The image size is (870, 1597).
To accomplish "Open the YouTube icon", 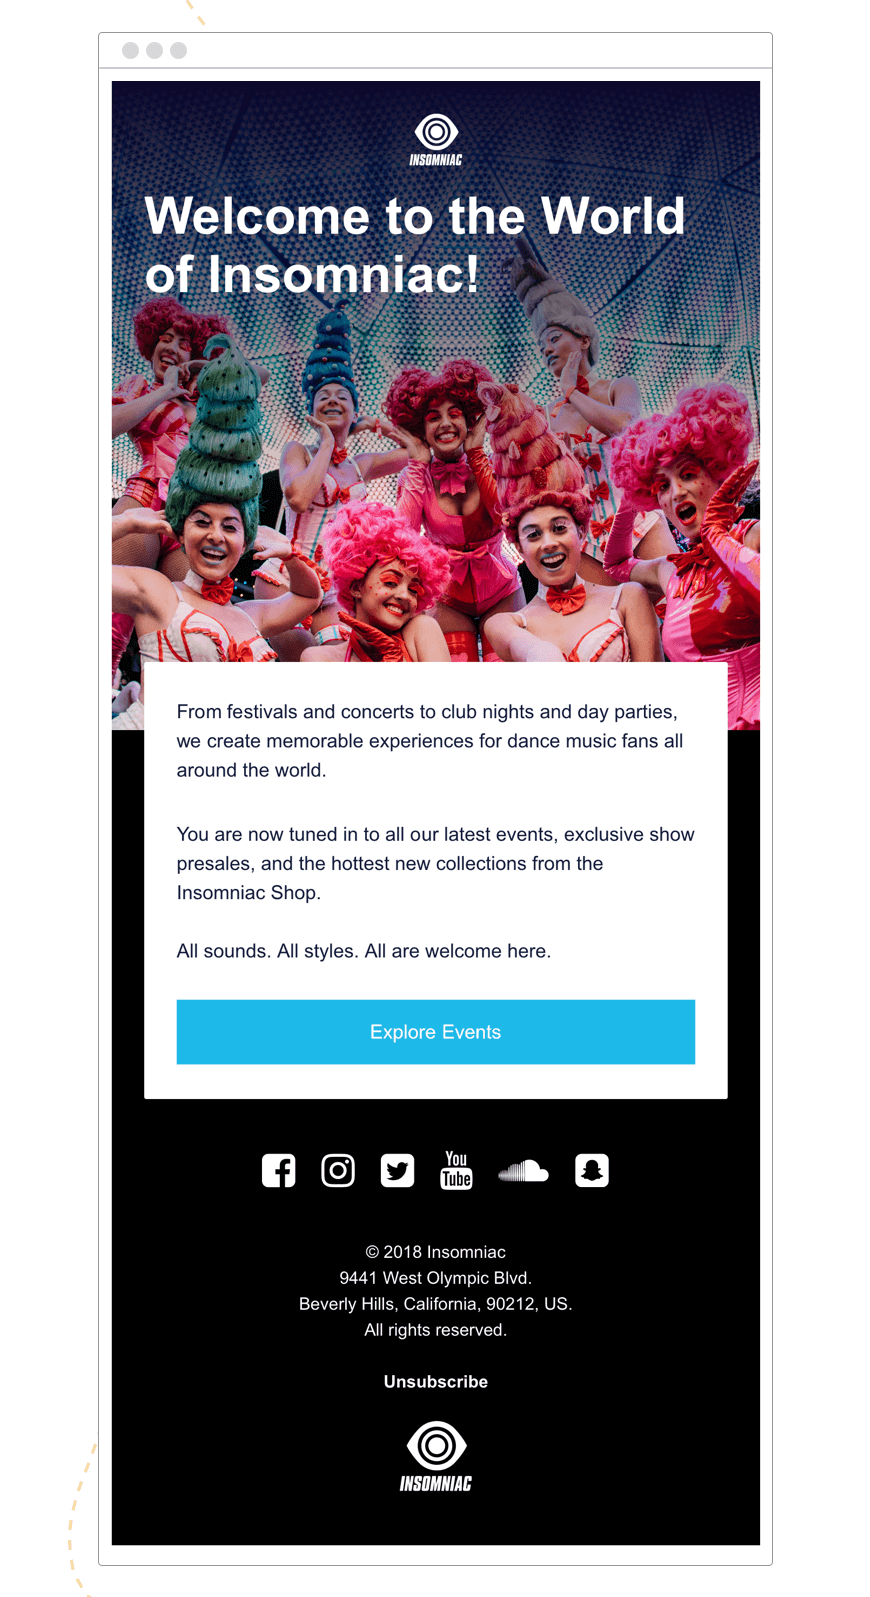I will point(456,1170).
